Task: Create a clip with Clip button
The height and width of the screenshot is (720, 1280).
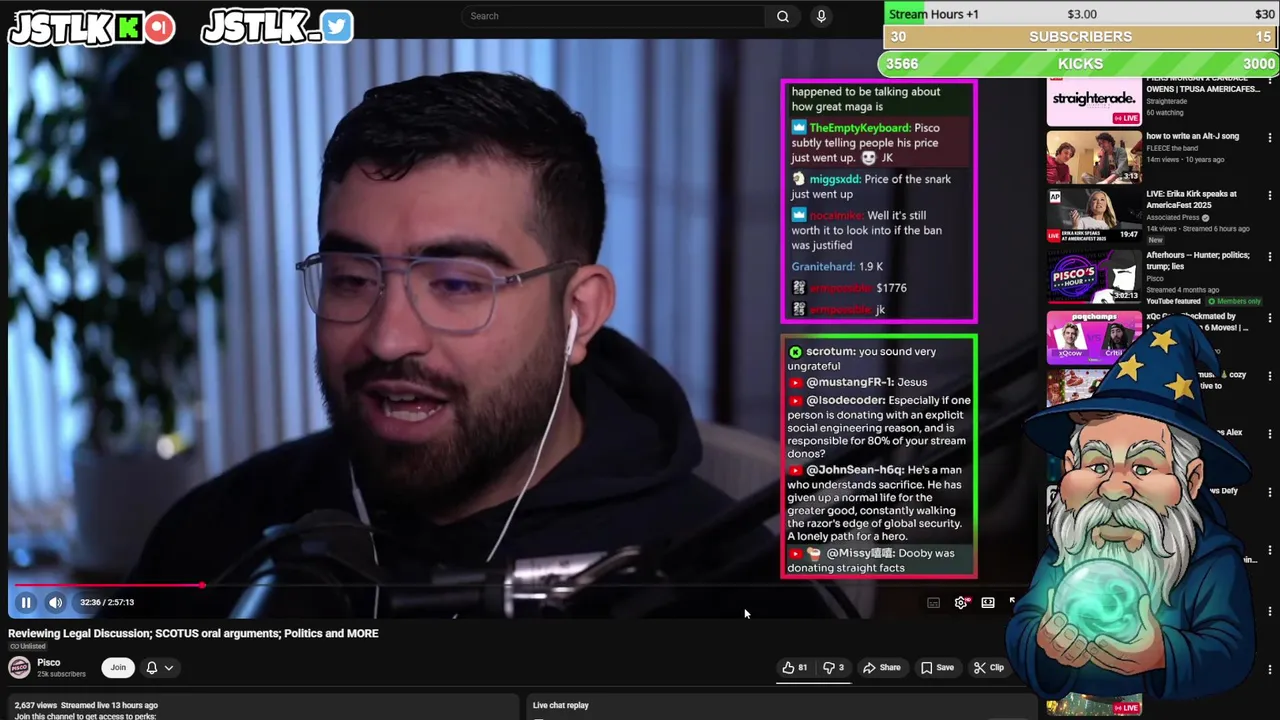Action: (989, 667)
